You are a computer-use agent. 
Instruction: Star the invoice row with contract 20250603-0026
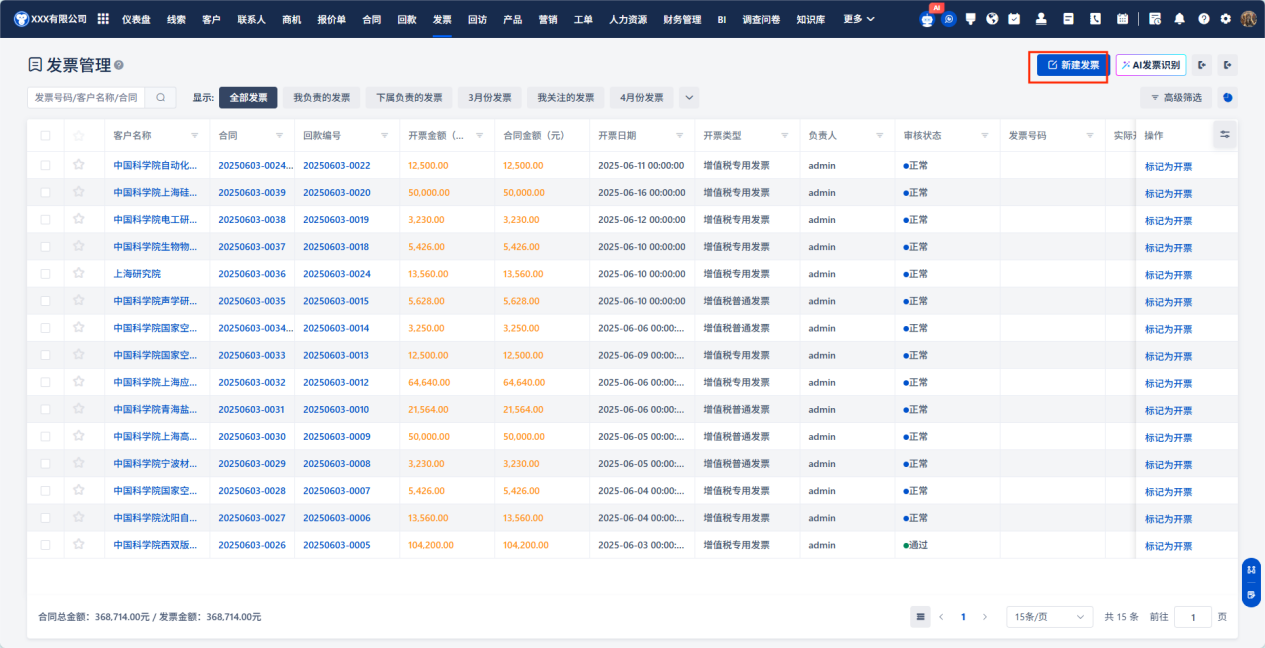79,545
